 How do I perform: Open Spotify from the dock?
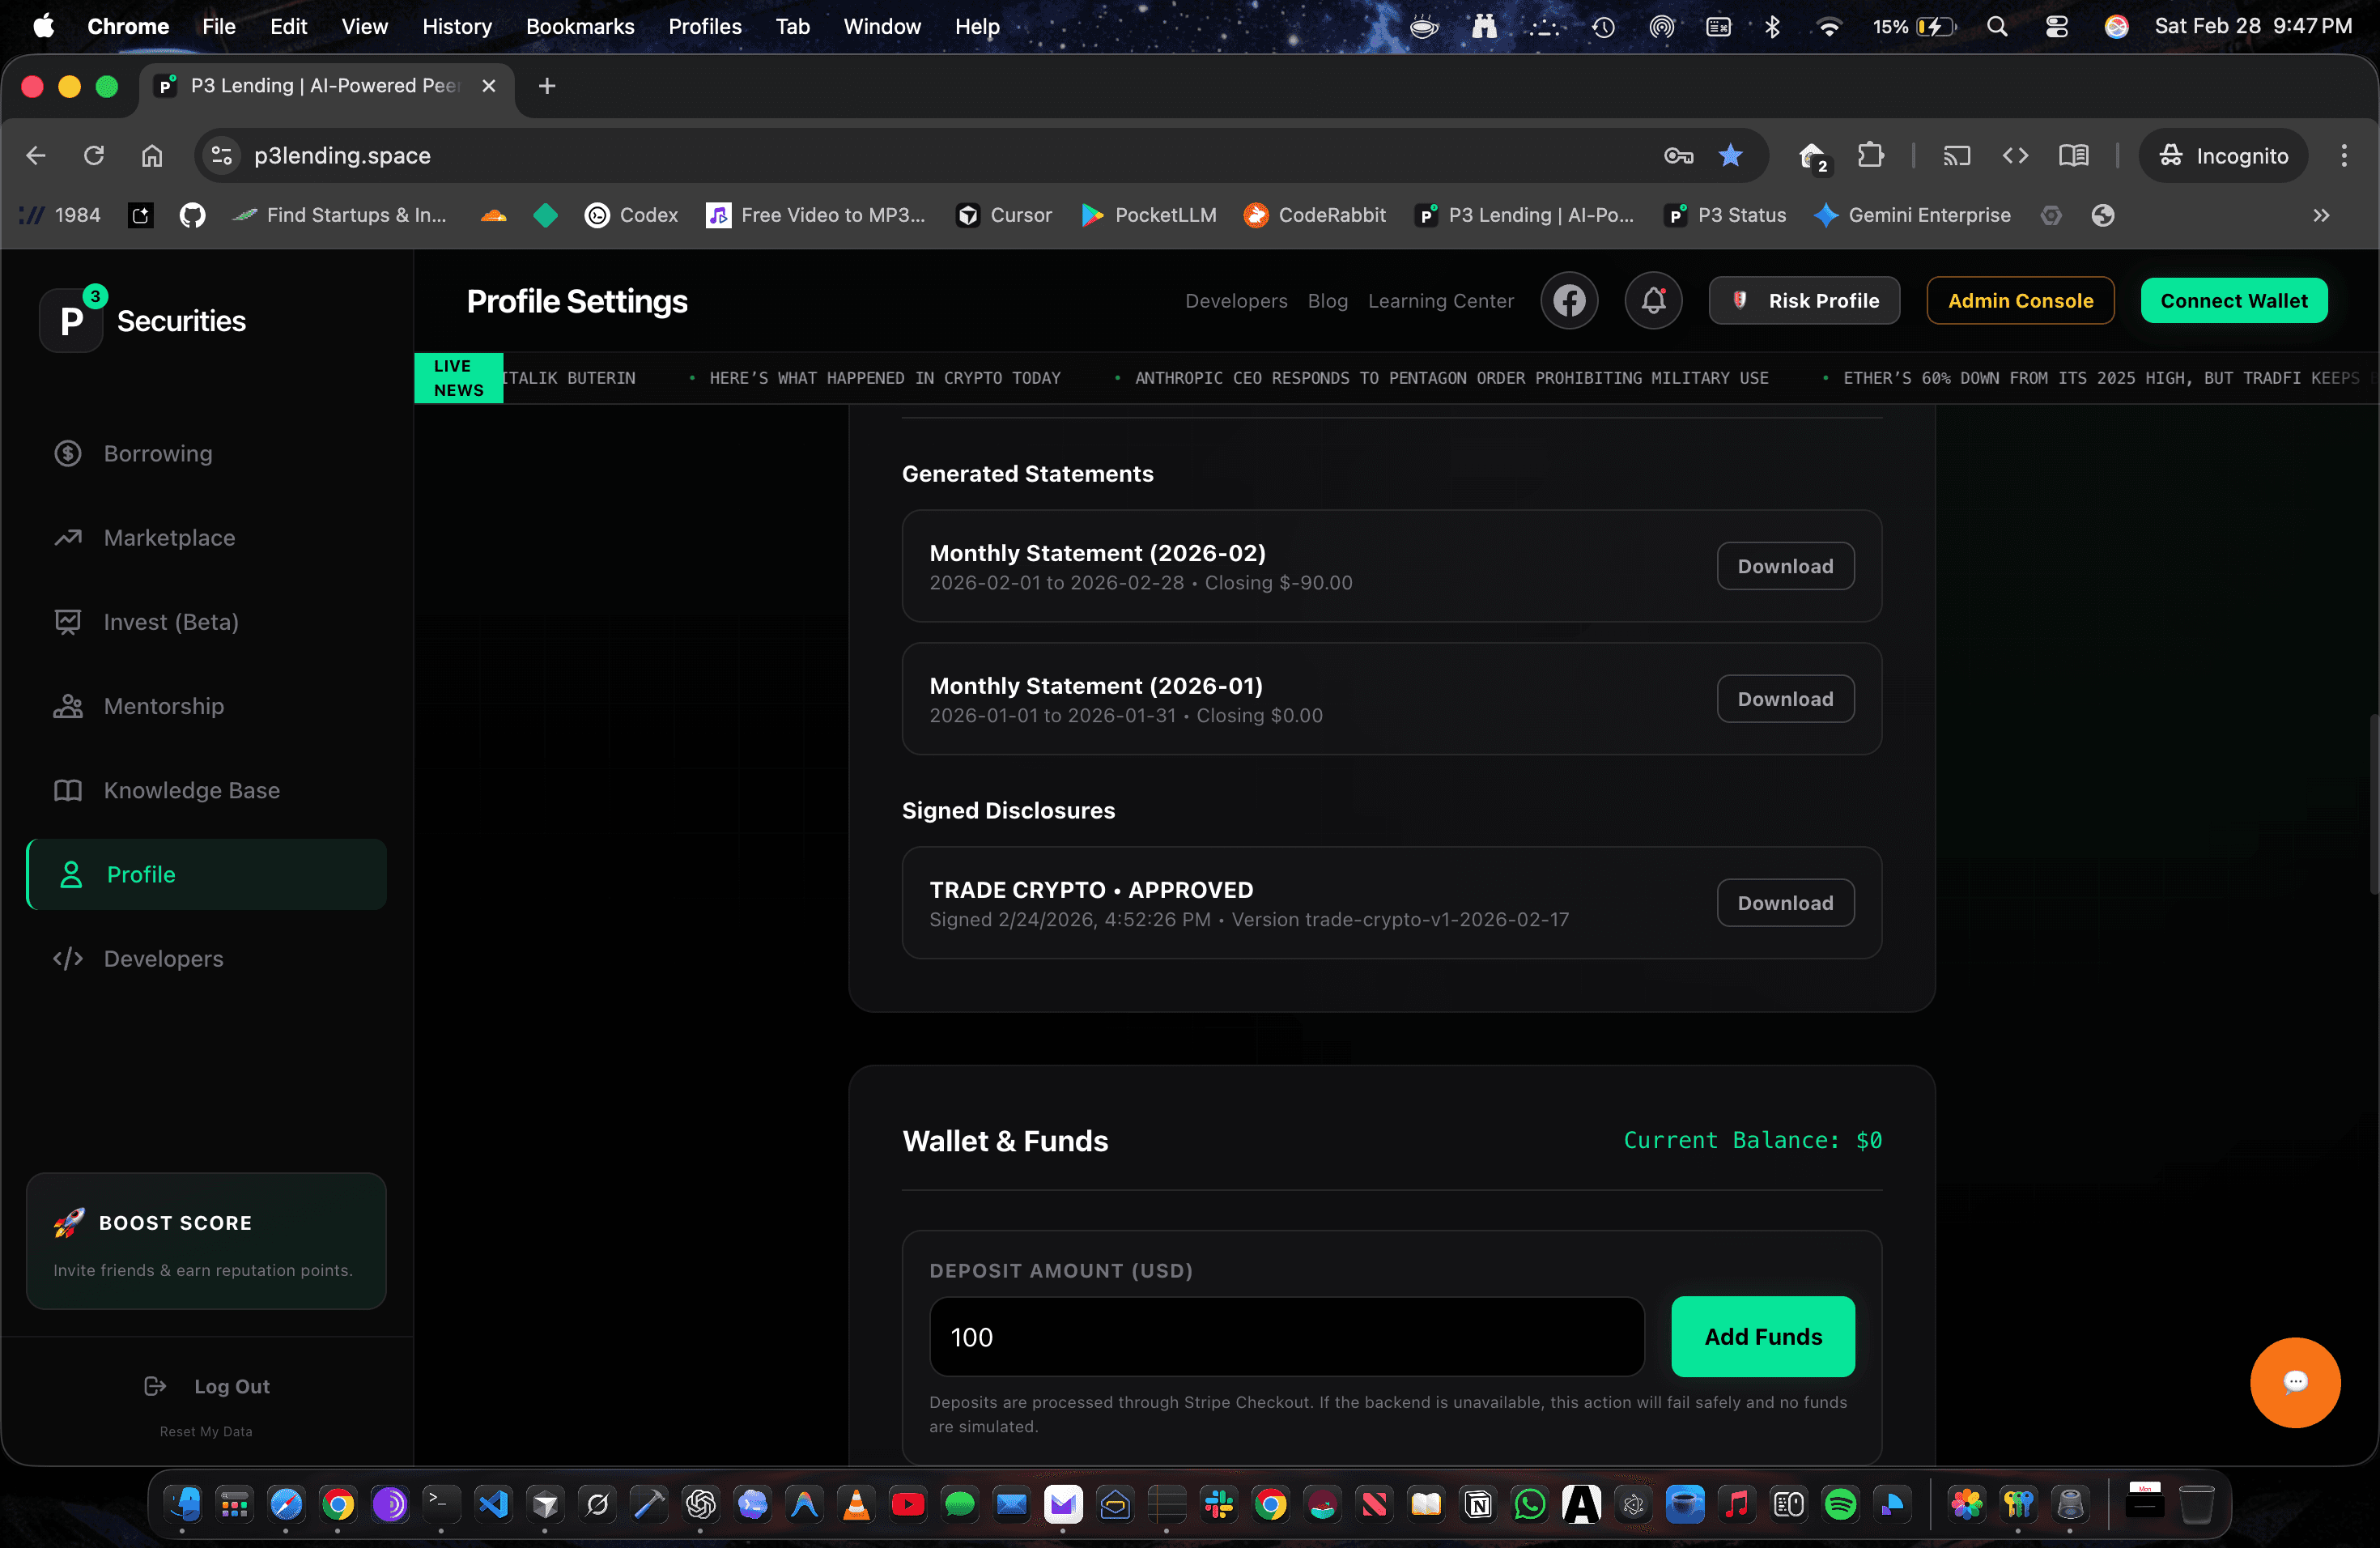tap(1841, 1505)
